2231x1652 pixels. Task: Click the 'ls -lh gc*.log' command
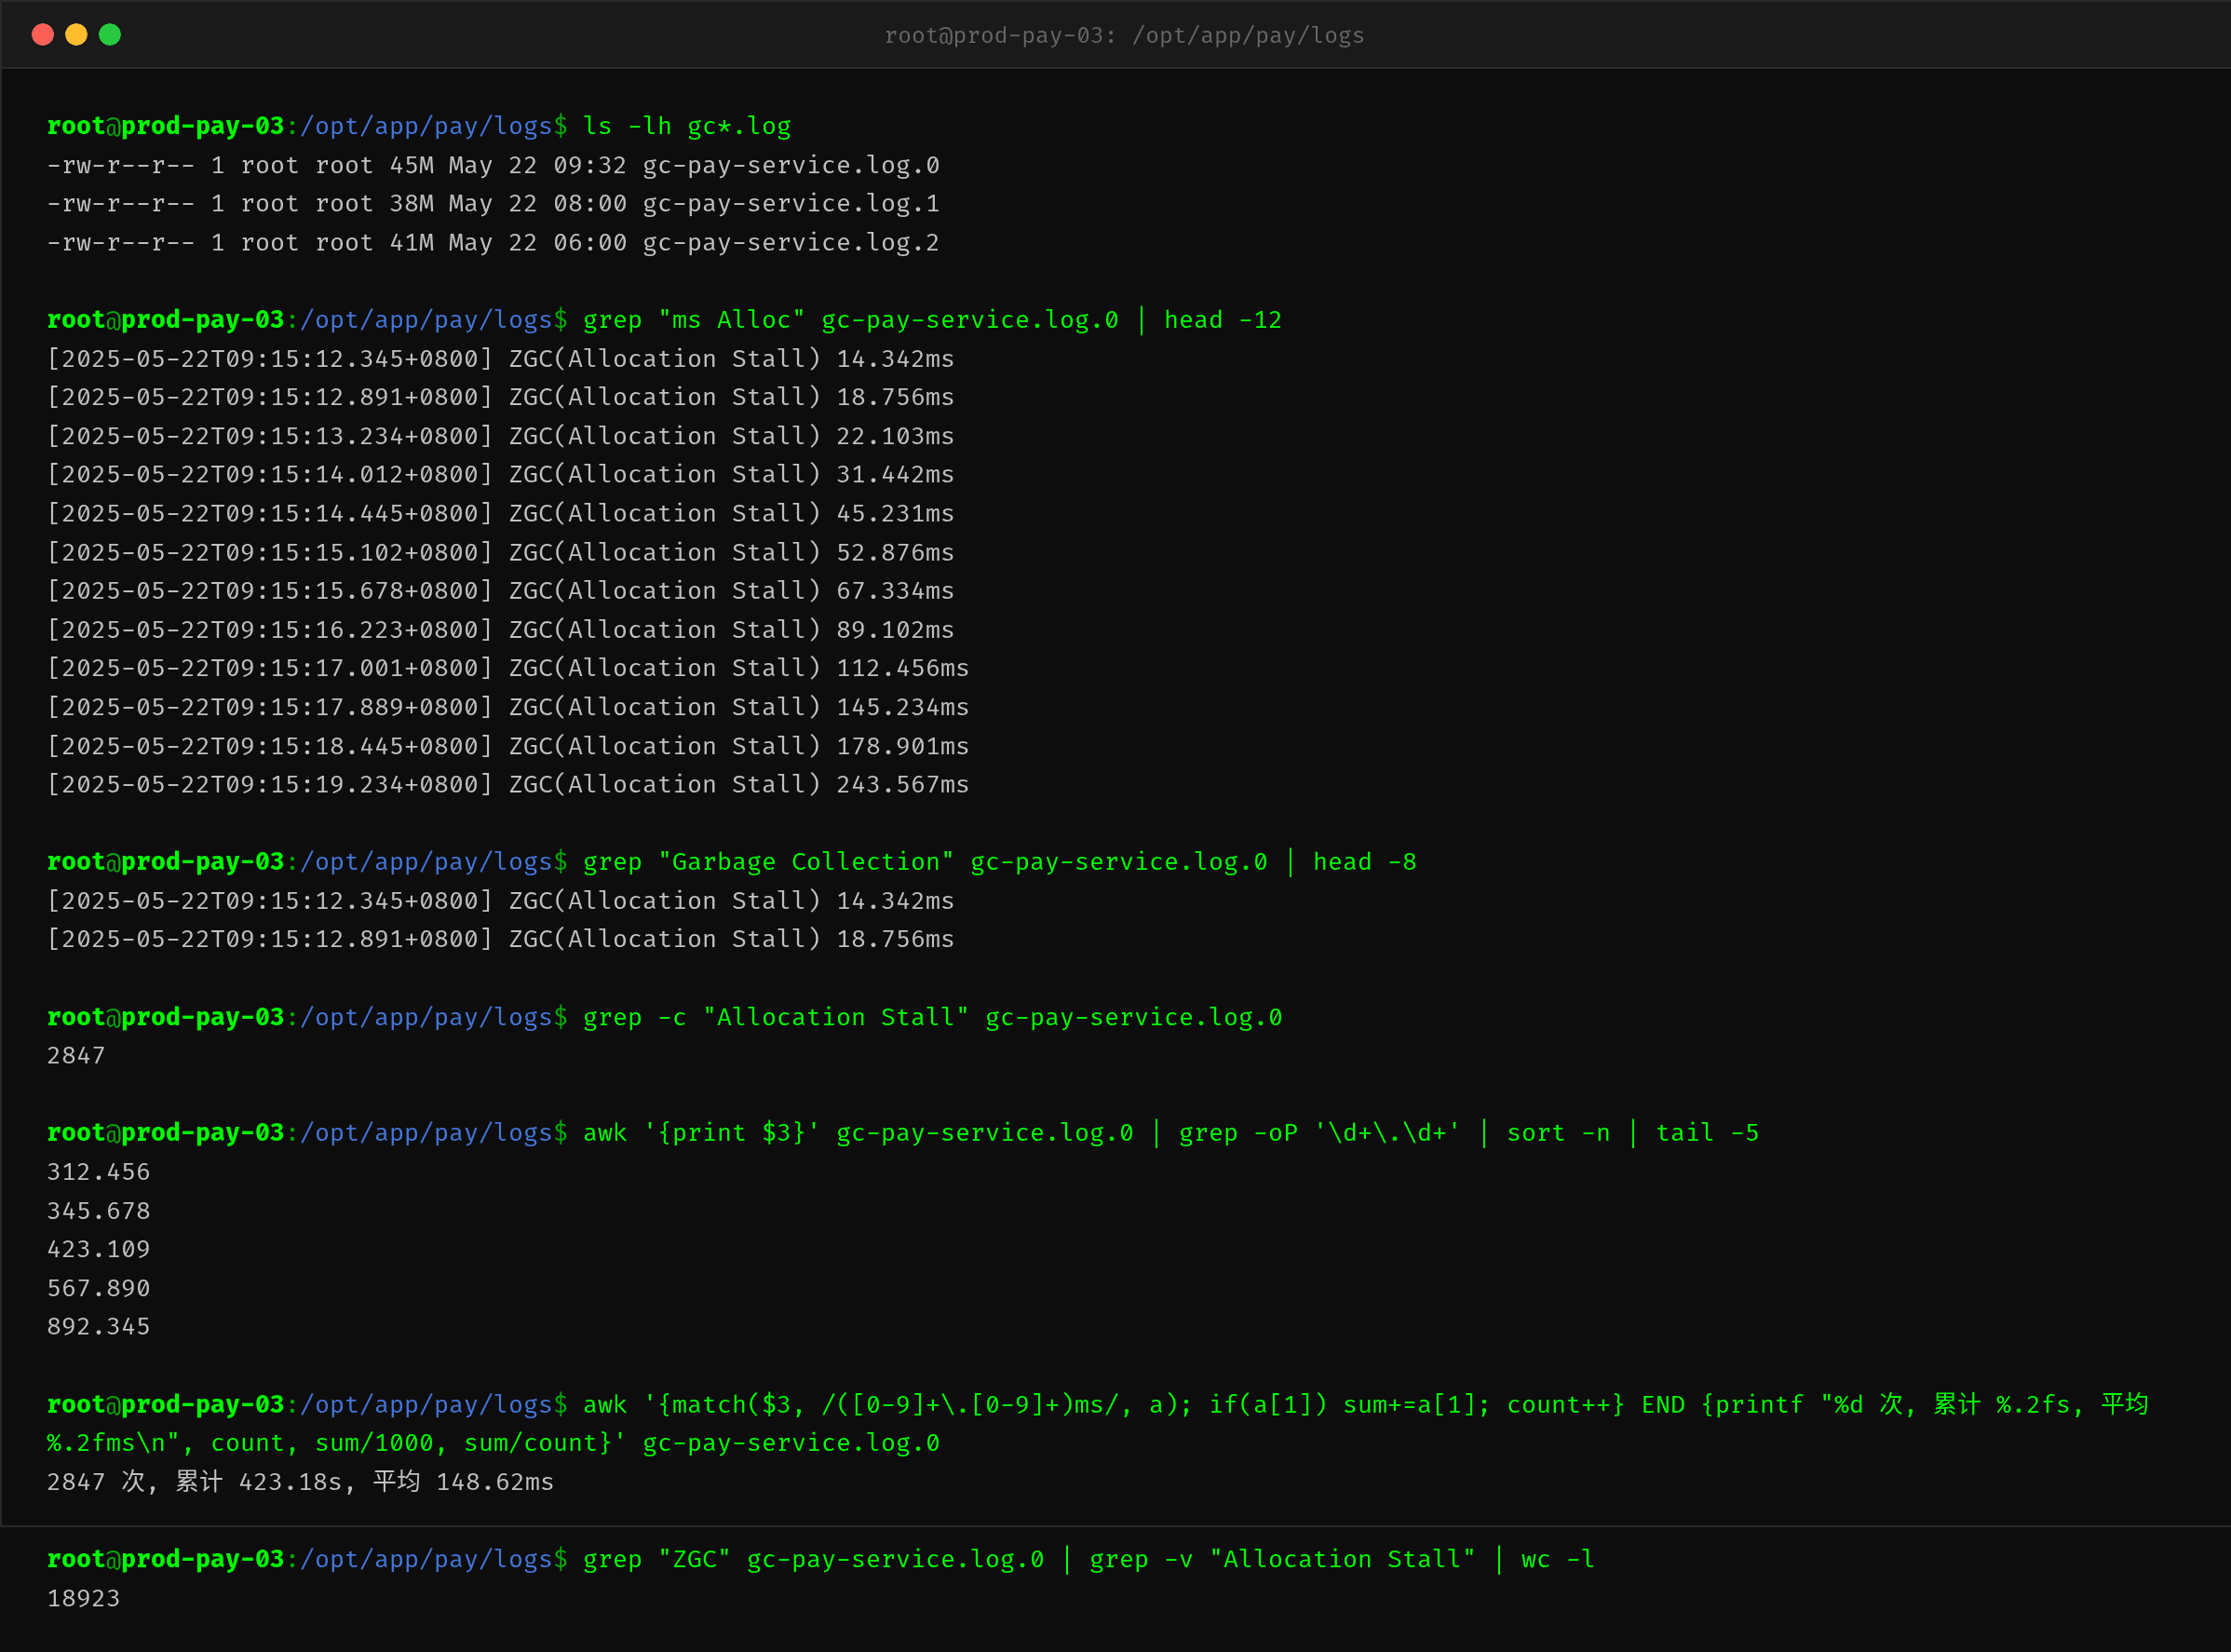click(687, 126)
